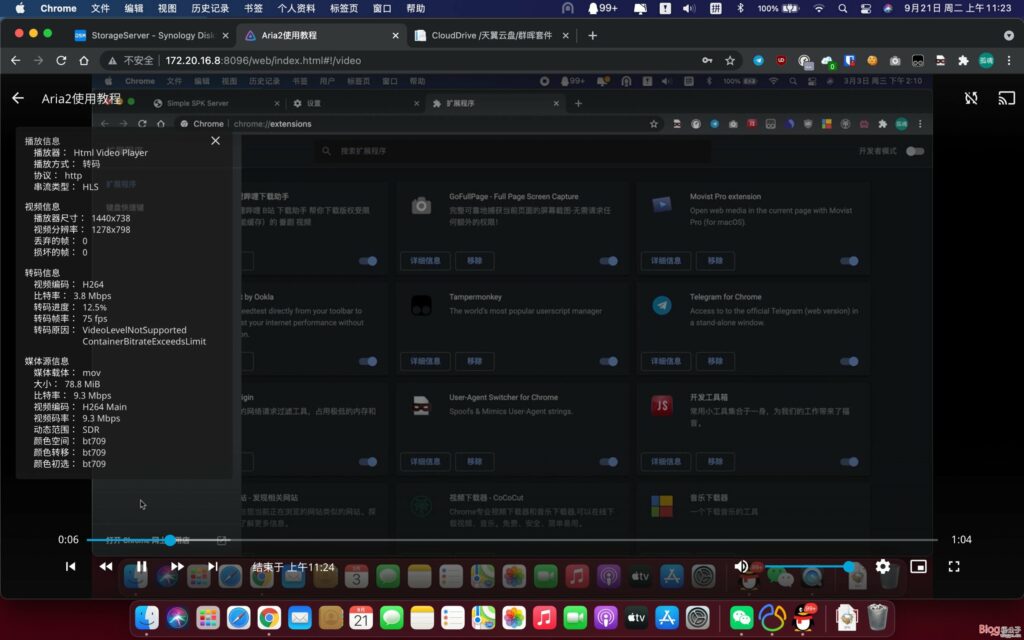This screenshot has height=640, width=1024.
Task: Open player settings gear menu
Action: click(883, 566)
